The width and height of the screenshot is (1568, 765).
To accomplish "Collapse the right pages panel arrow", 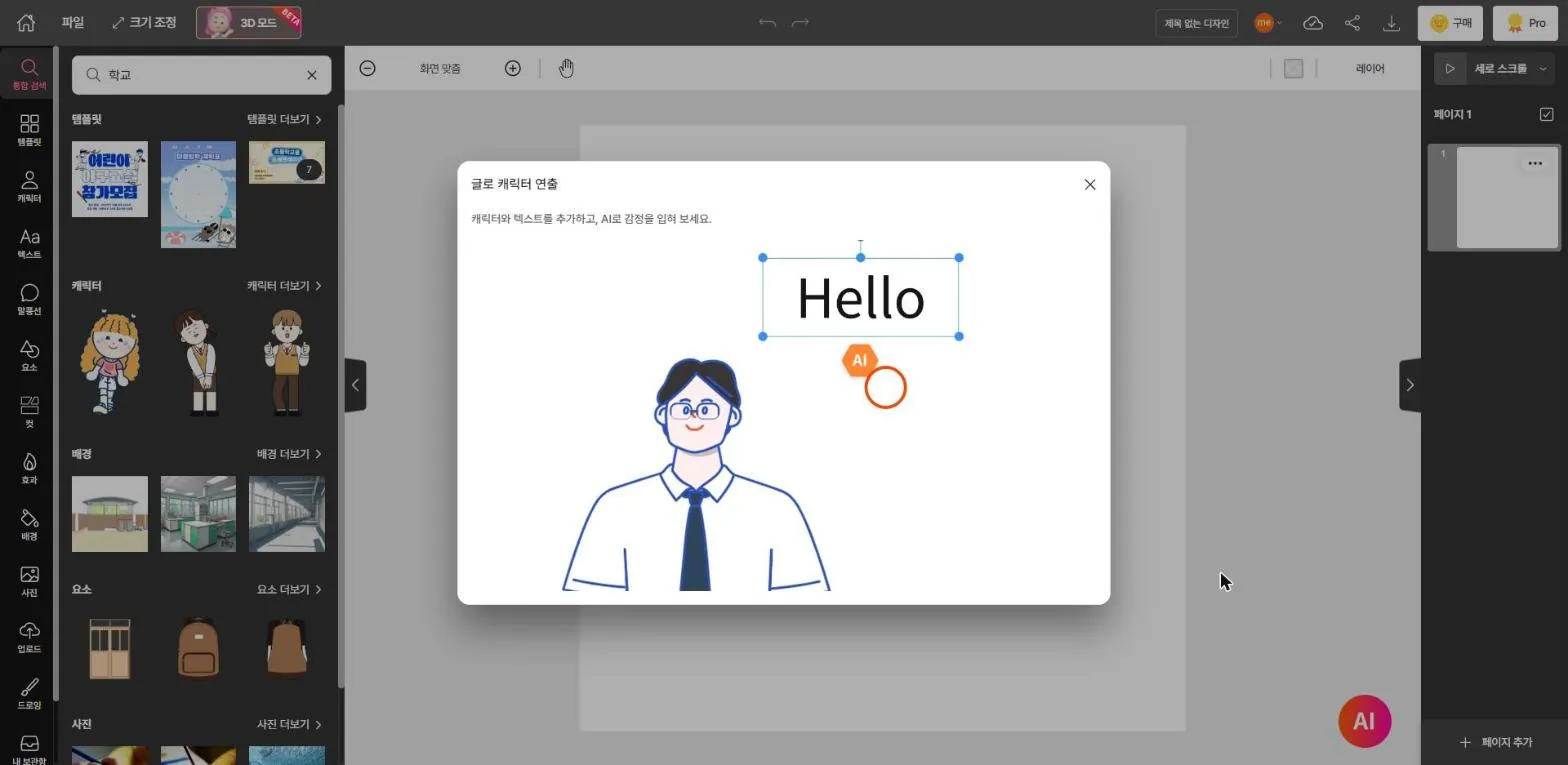I will click(x=1410, y=385).
